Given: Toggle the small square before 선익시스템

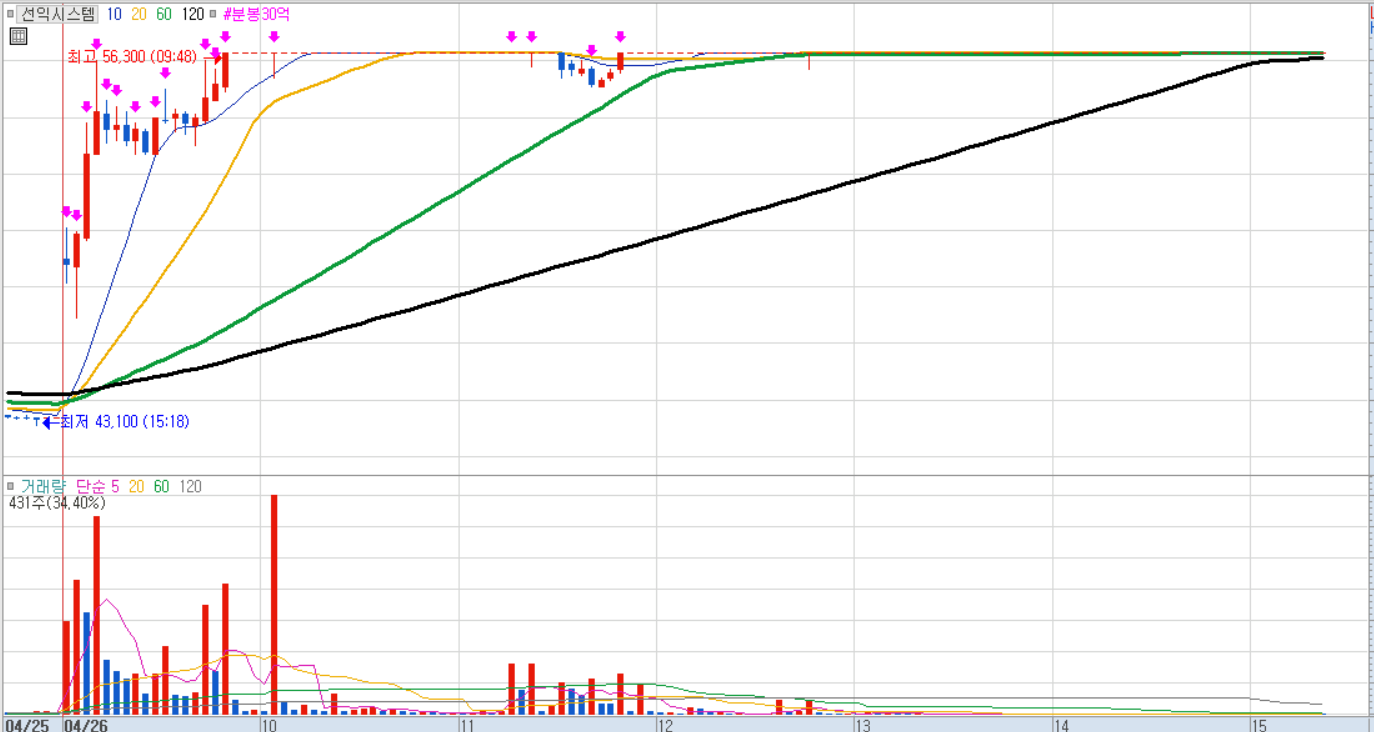Looking at the screenshot, I should [x=10, y=14].
